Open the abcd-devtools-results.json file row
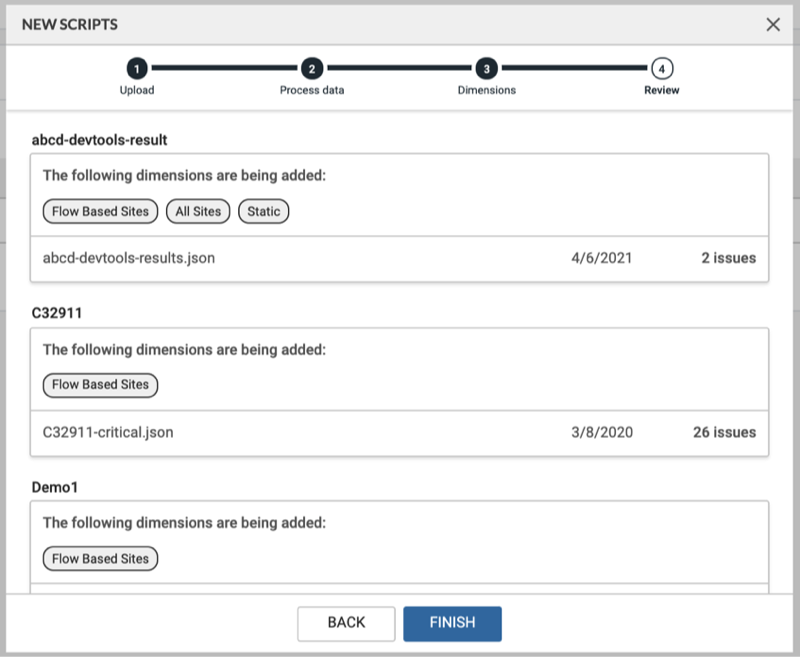Viewport: 800px width, 657px height. coord(129,258)
